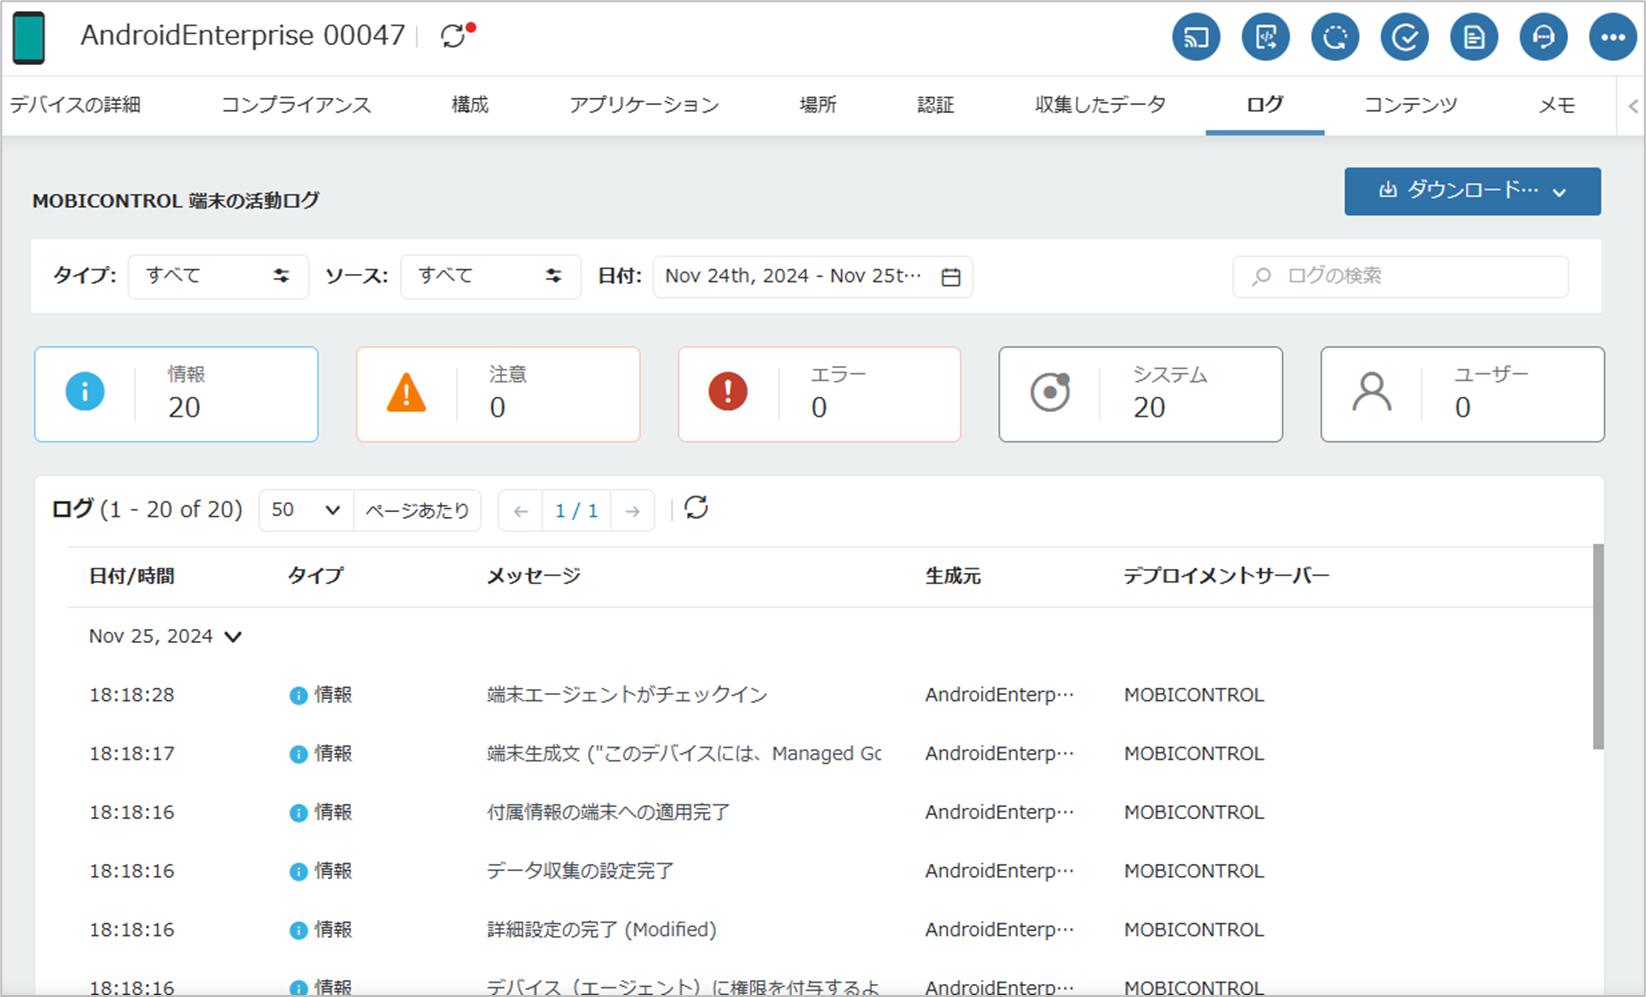
Task: Refresh the log list
Action: 696,508
